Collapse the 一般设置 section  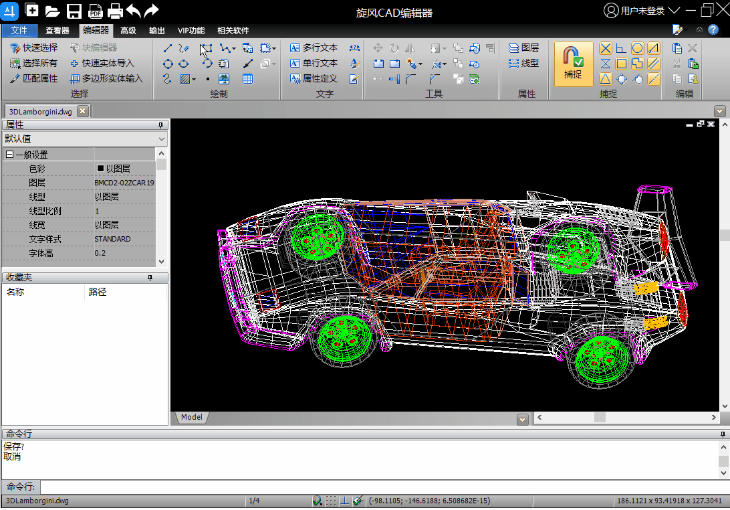pos(10,155)
